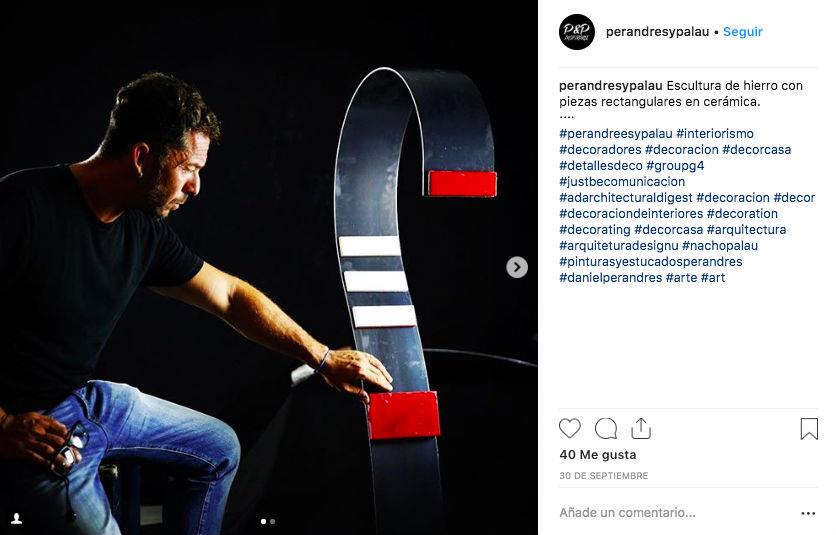Viewport: 836px width, 535px height.
Task: Save the post with the bookmark icon
Action: 809,428
